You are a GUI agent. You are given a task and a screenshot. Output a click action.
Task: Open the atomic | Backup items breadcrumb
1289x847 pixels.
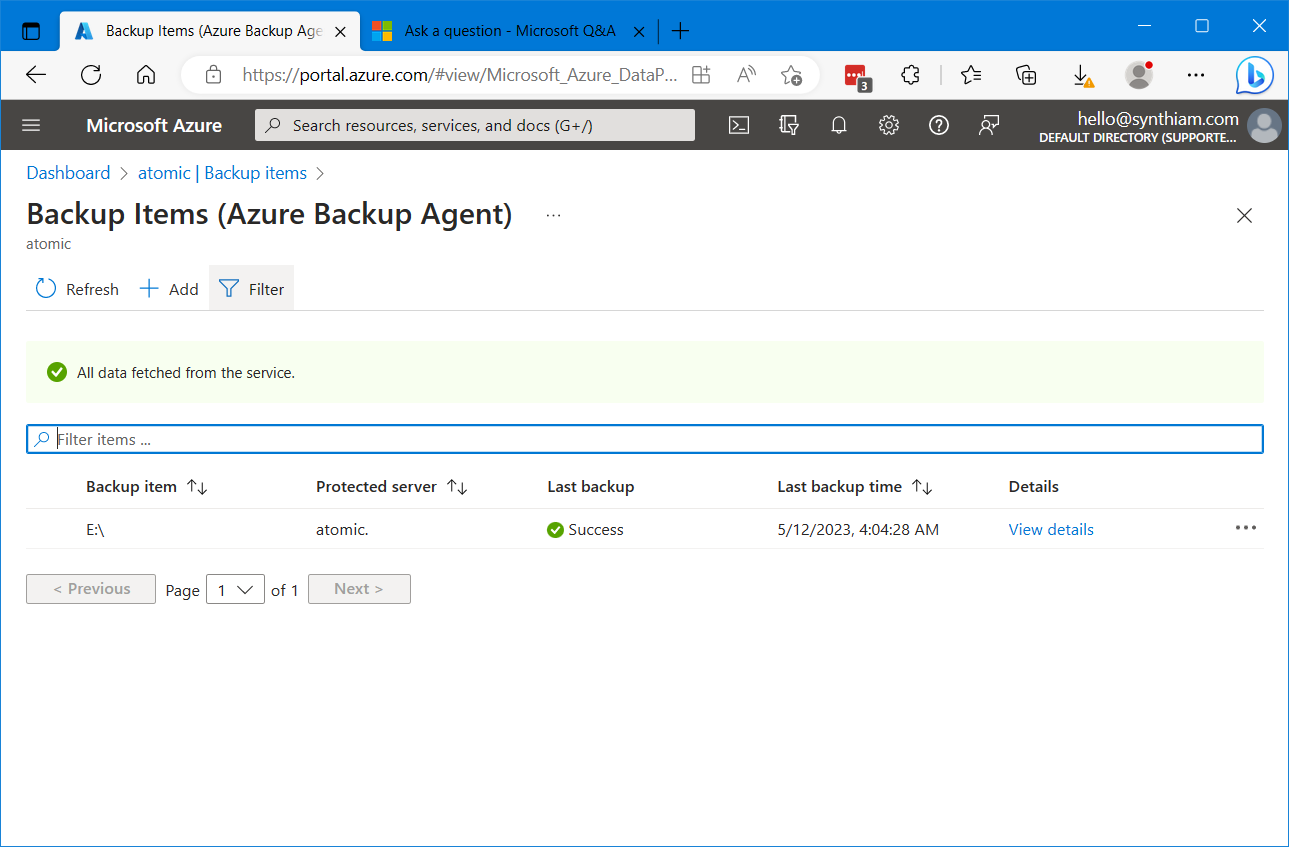[222, 173]
